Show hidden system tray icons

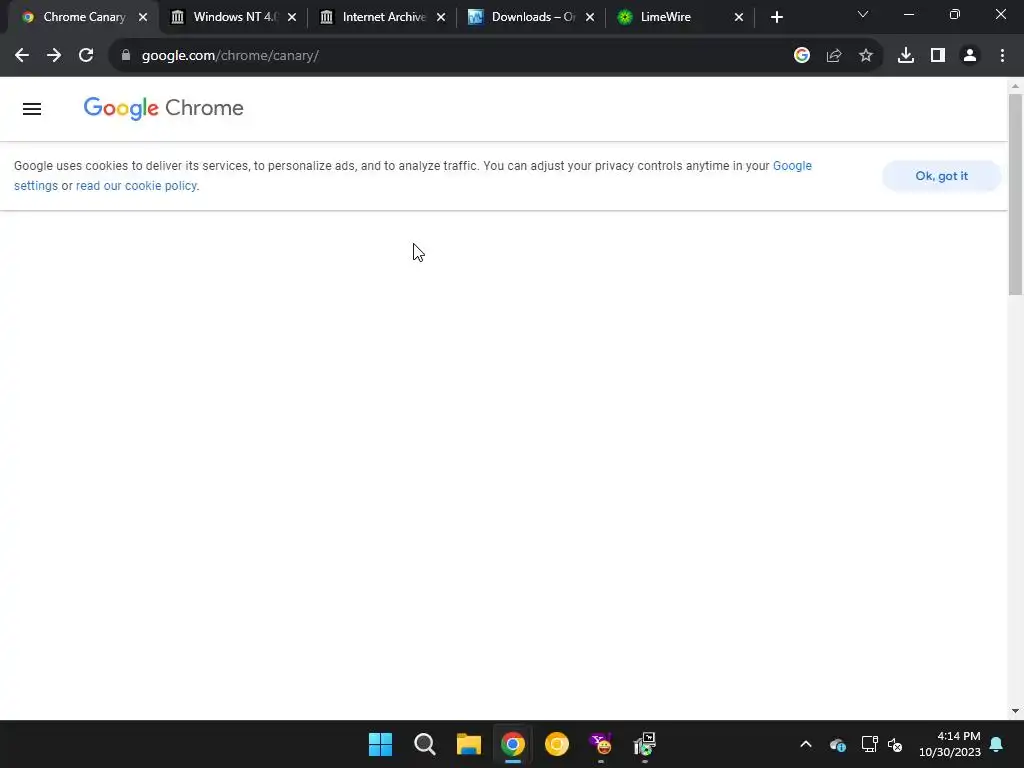(806, 744)
